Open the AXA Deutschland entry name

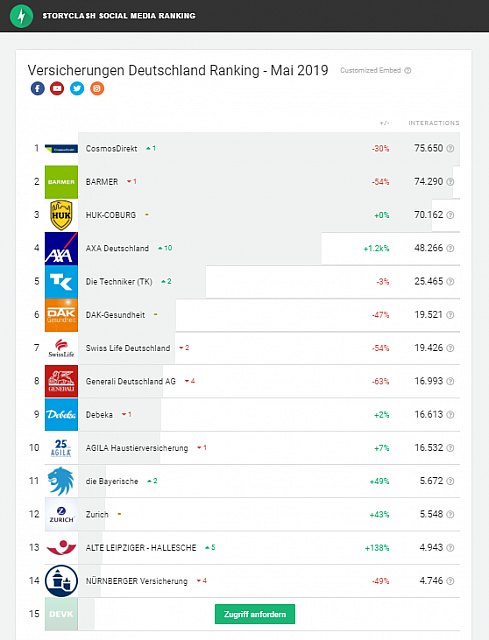[x=117, y=248]
